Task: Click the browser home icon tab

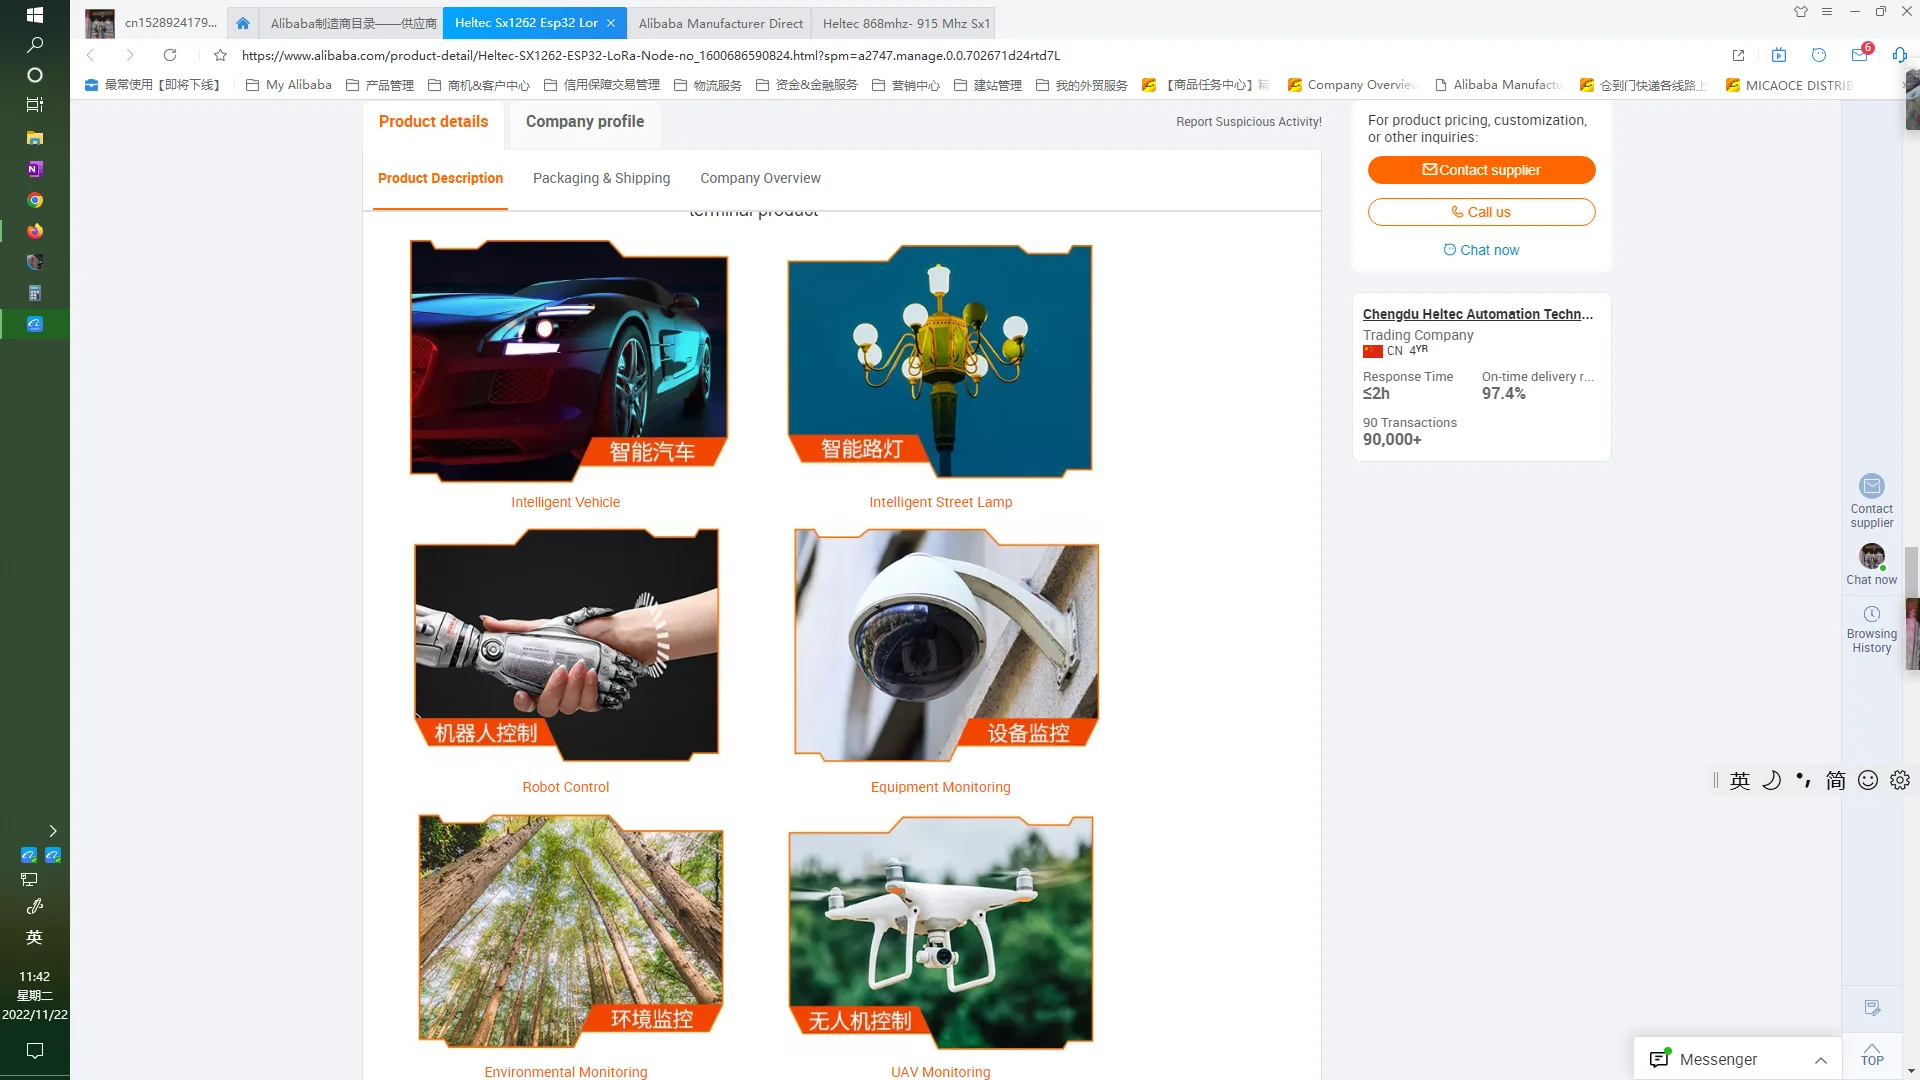Action: pyautogui.click(x=243, y=23)
